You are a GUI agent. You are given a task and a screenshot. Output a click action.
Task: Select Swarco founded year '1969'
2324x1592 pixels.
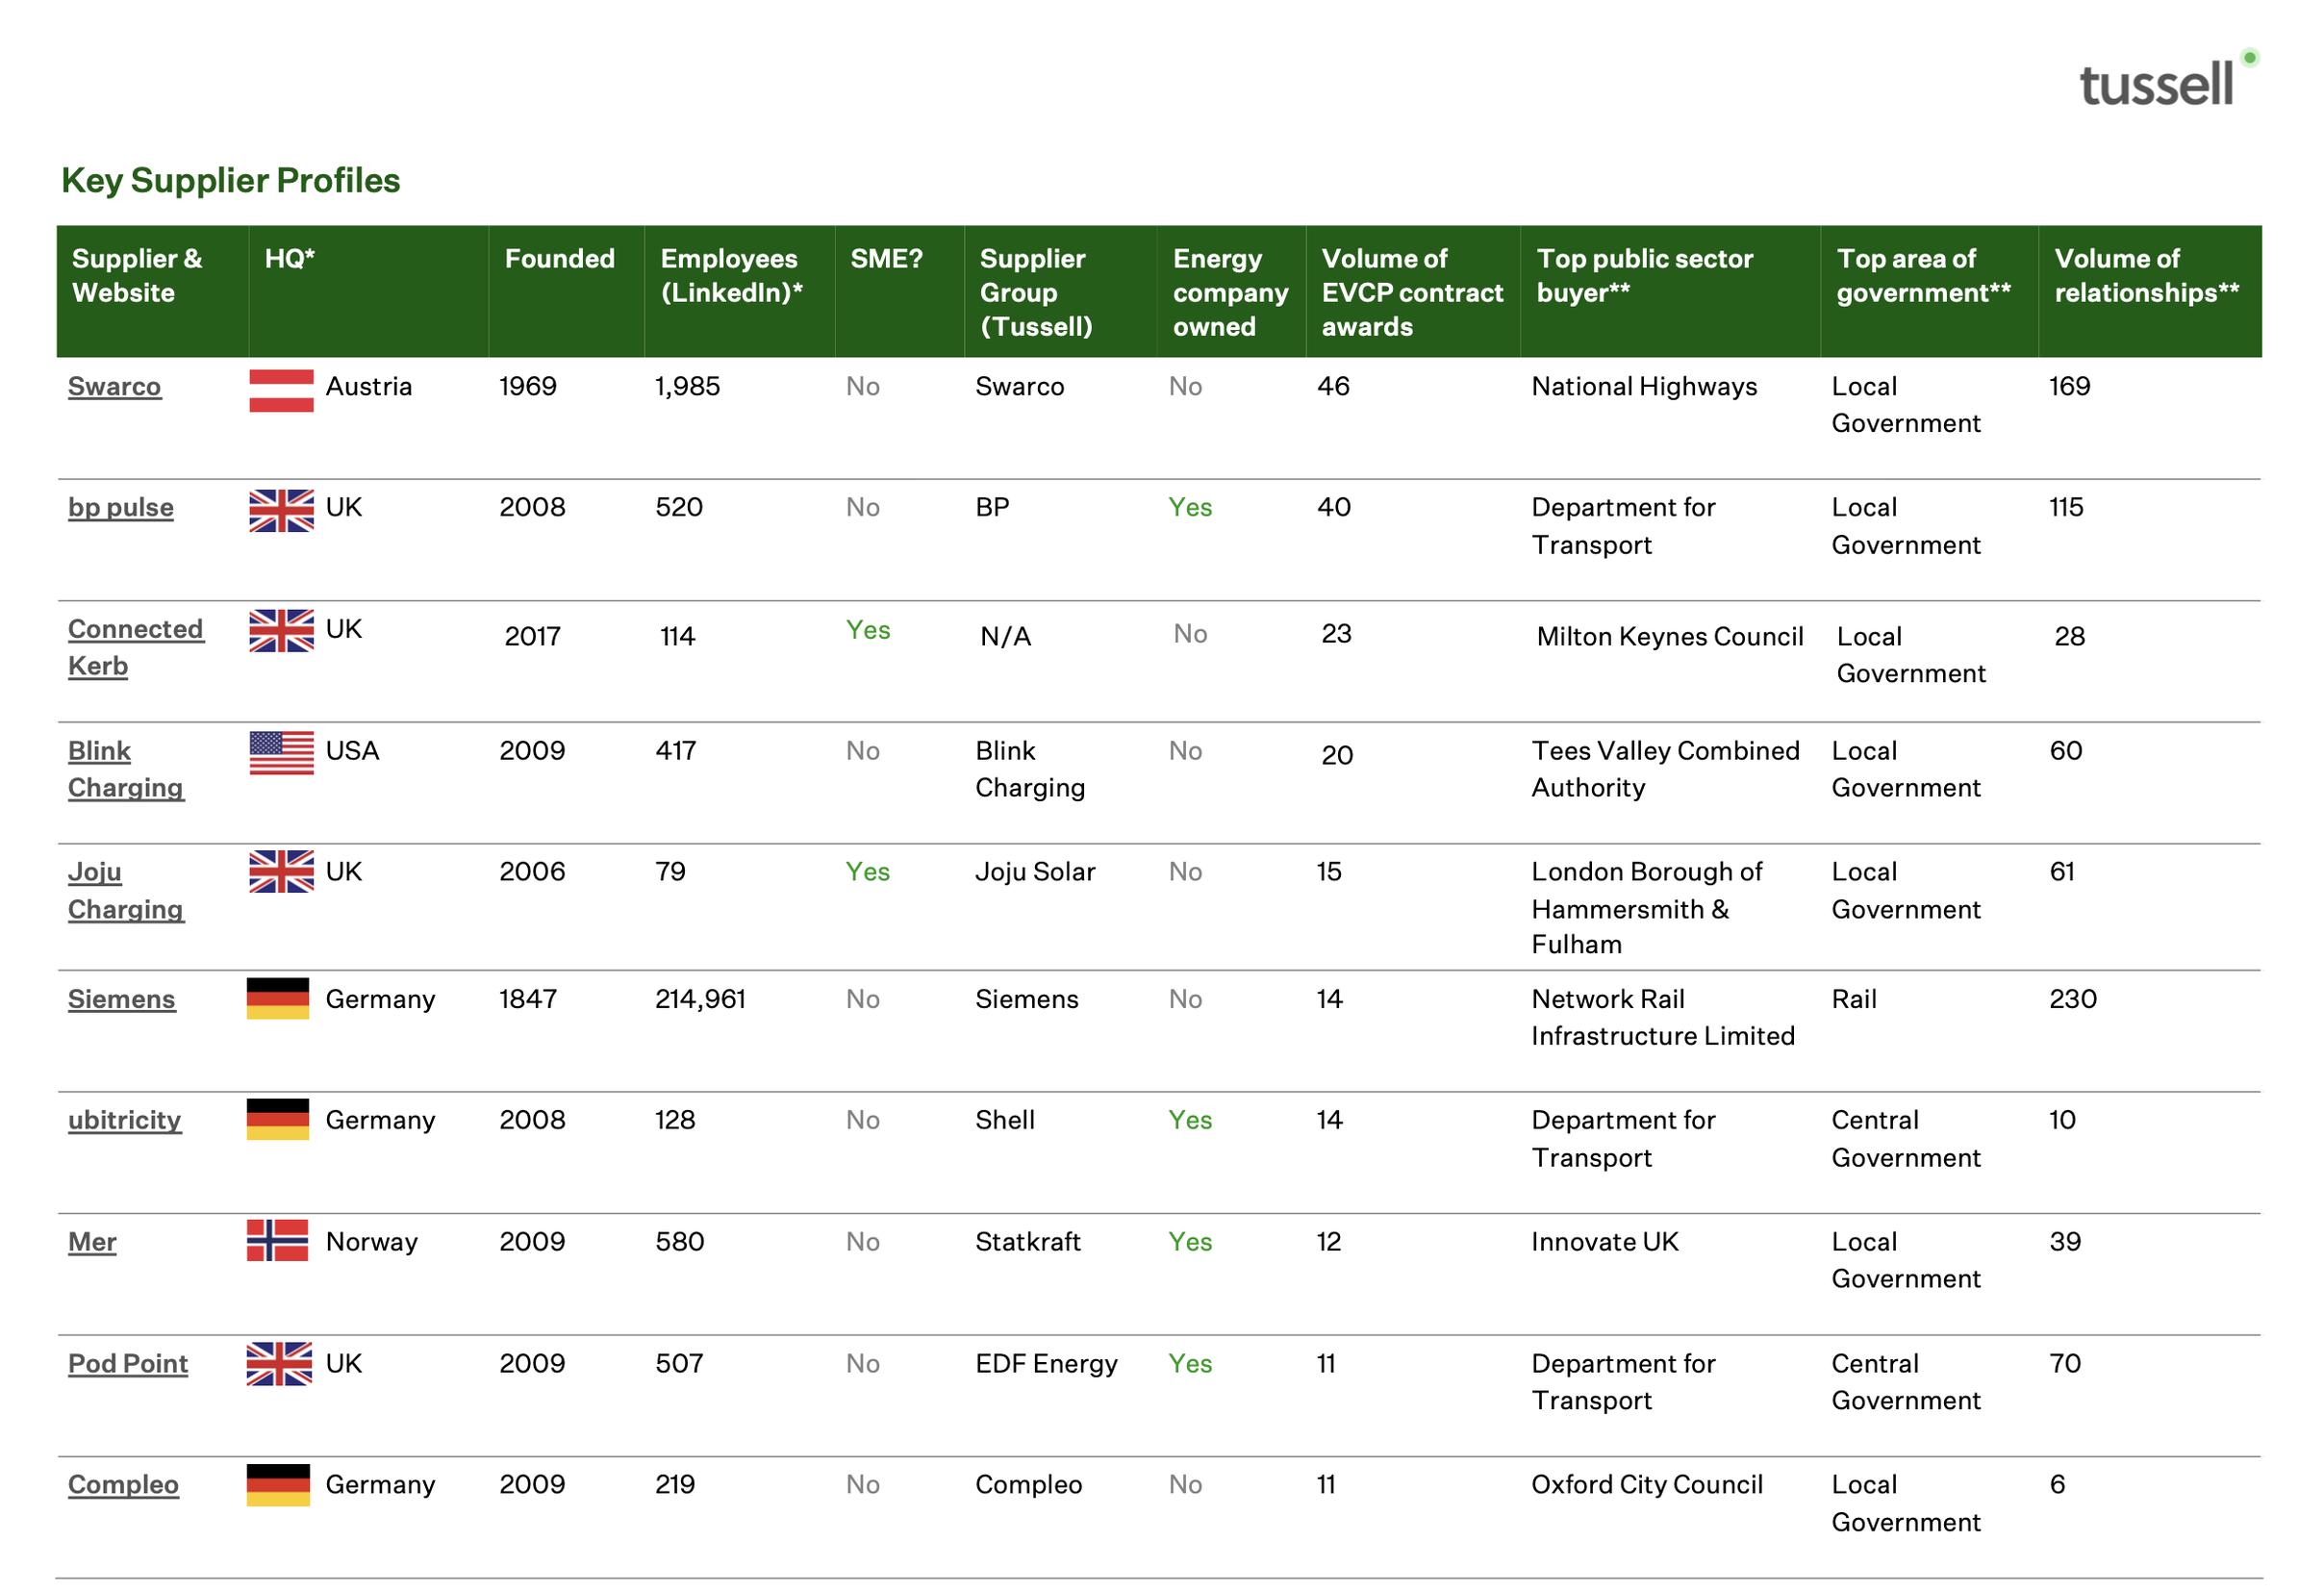(x=528, y=387)
